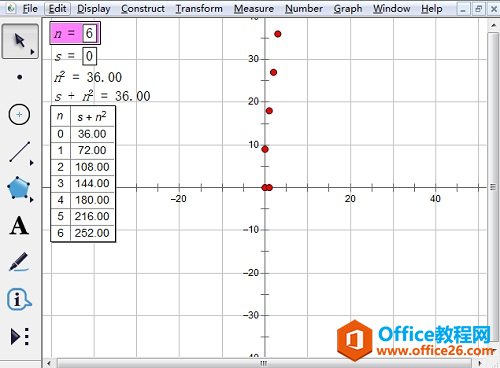Restore the document window
Viewport: 500px width, 368px height.
[x=479, y=9]
